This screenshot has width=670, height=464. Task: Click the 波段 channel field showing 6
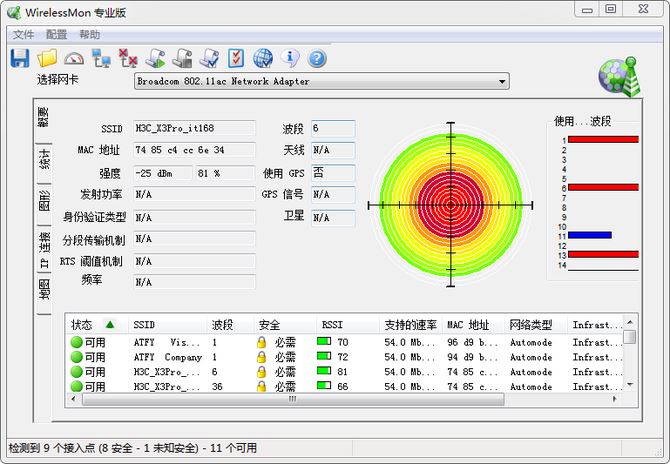point(333,128)
